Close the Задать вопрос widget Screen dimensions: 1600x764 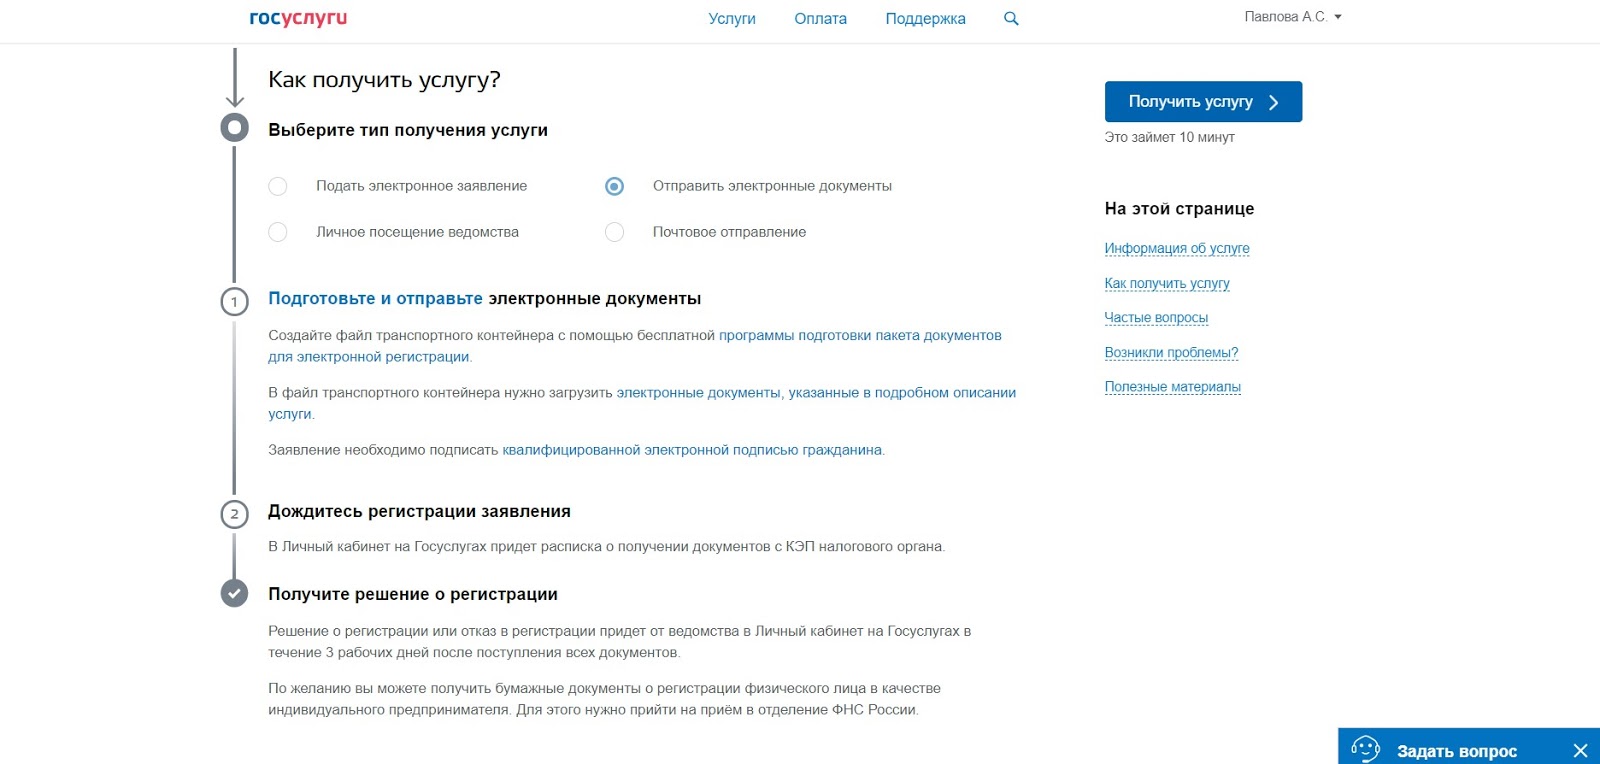[x=1580, y=751]
